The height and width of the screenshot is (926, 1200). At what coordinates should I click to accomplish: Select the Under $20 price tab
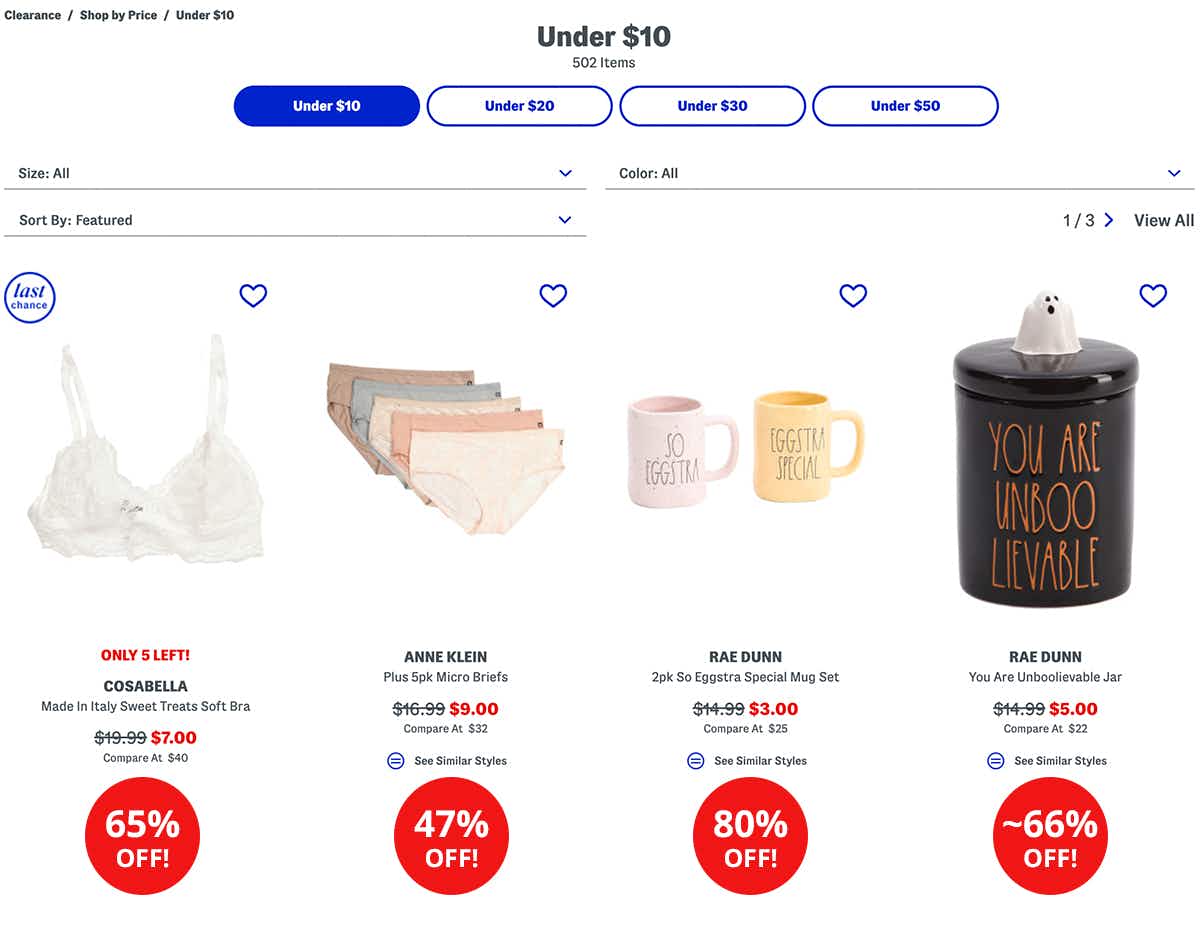519,106
